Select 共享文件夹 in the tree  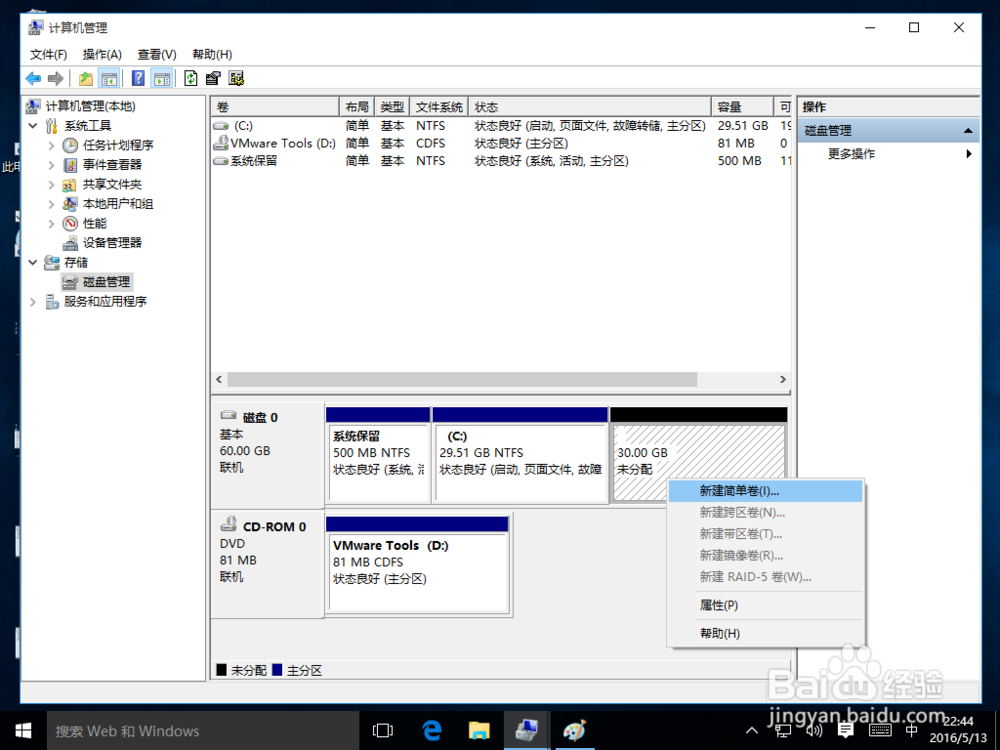tap(112, 185)
